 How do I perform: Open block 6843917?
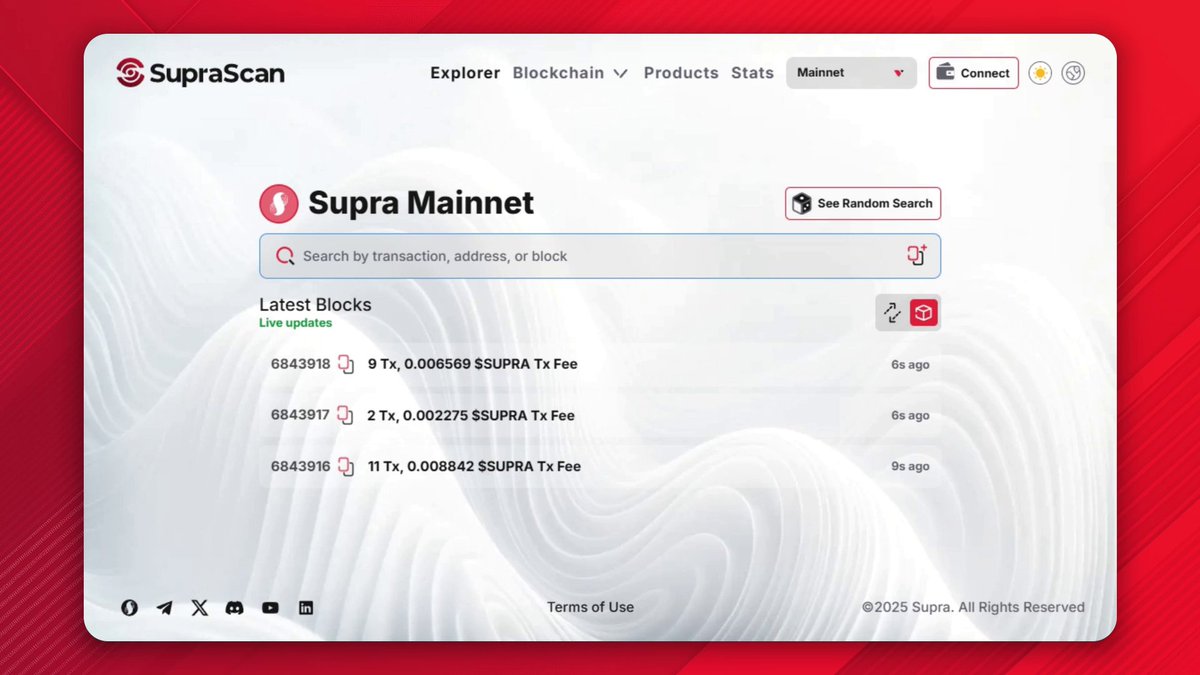[300, 415]
